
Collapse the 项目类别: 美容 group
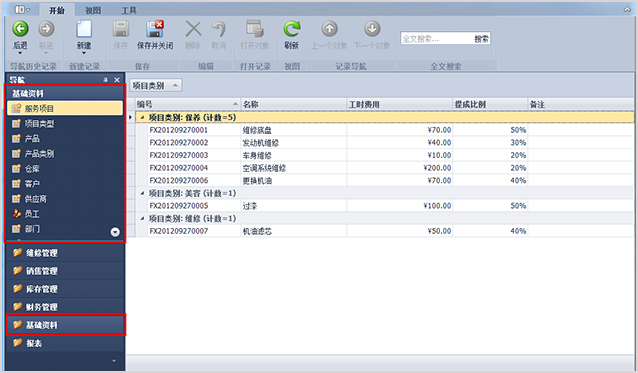click(142, 193)
